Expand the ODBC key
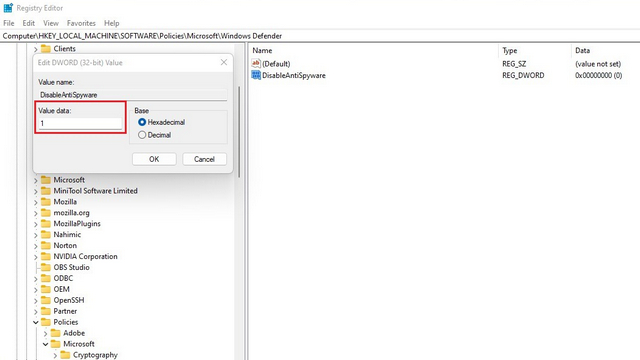 36,279
